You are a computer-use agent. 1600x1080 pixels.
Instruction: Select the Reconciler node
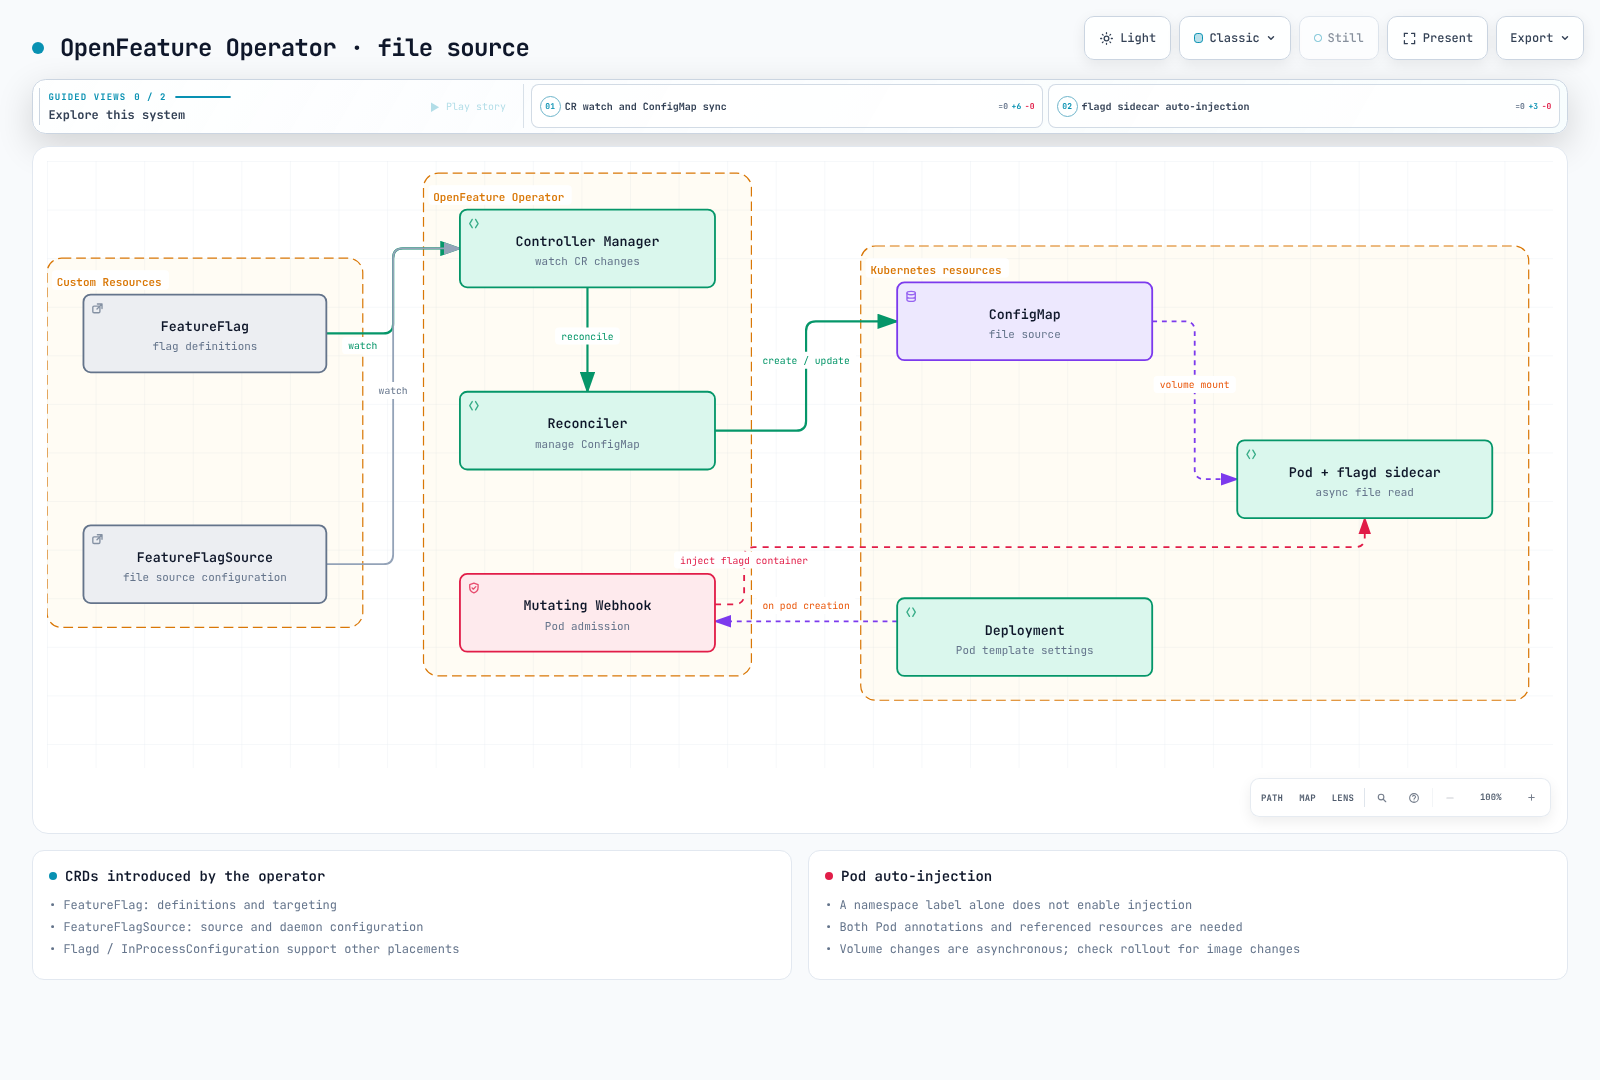click(587, 431)
